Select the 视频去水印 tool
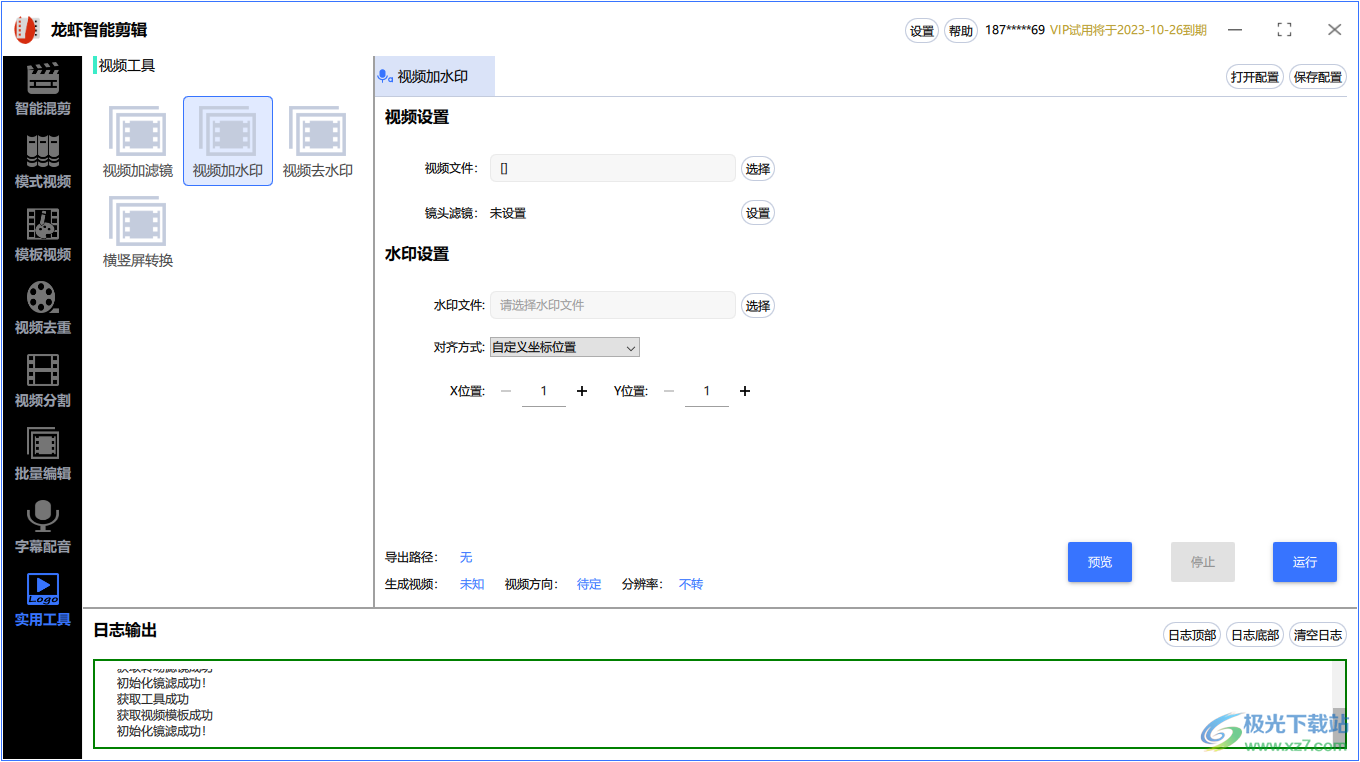Screen dimensions: 1360x762 click(x=317, y=140)
